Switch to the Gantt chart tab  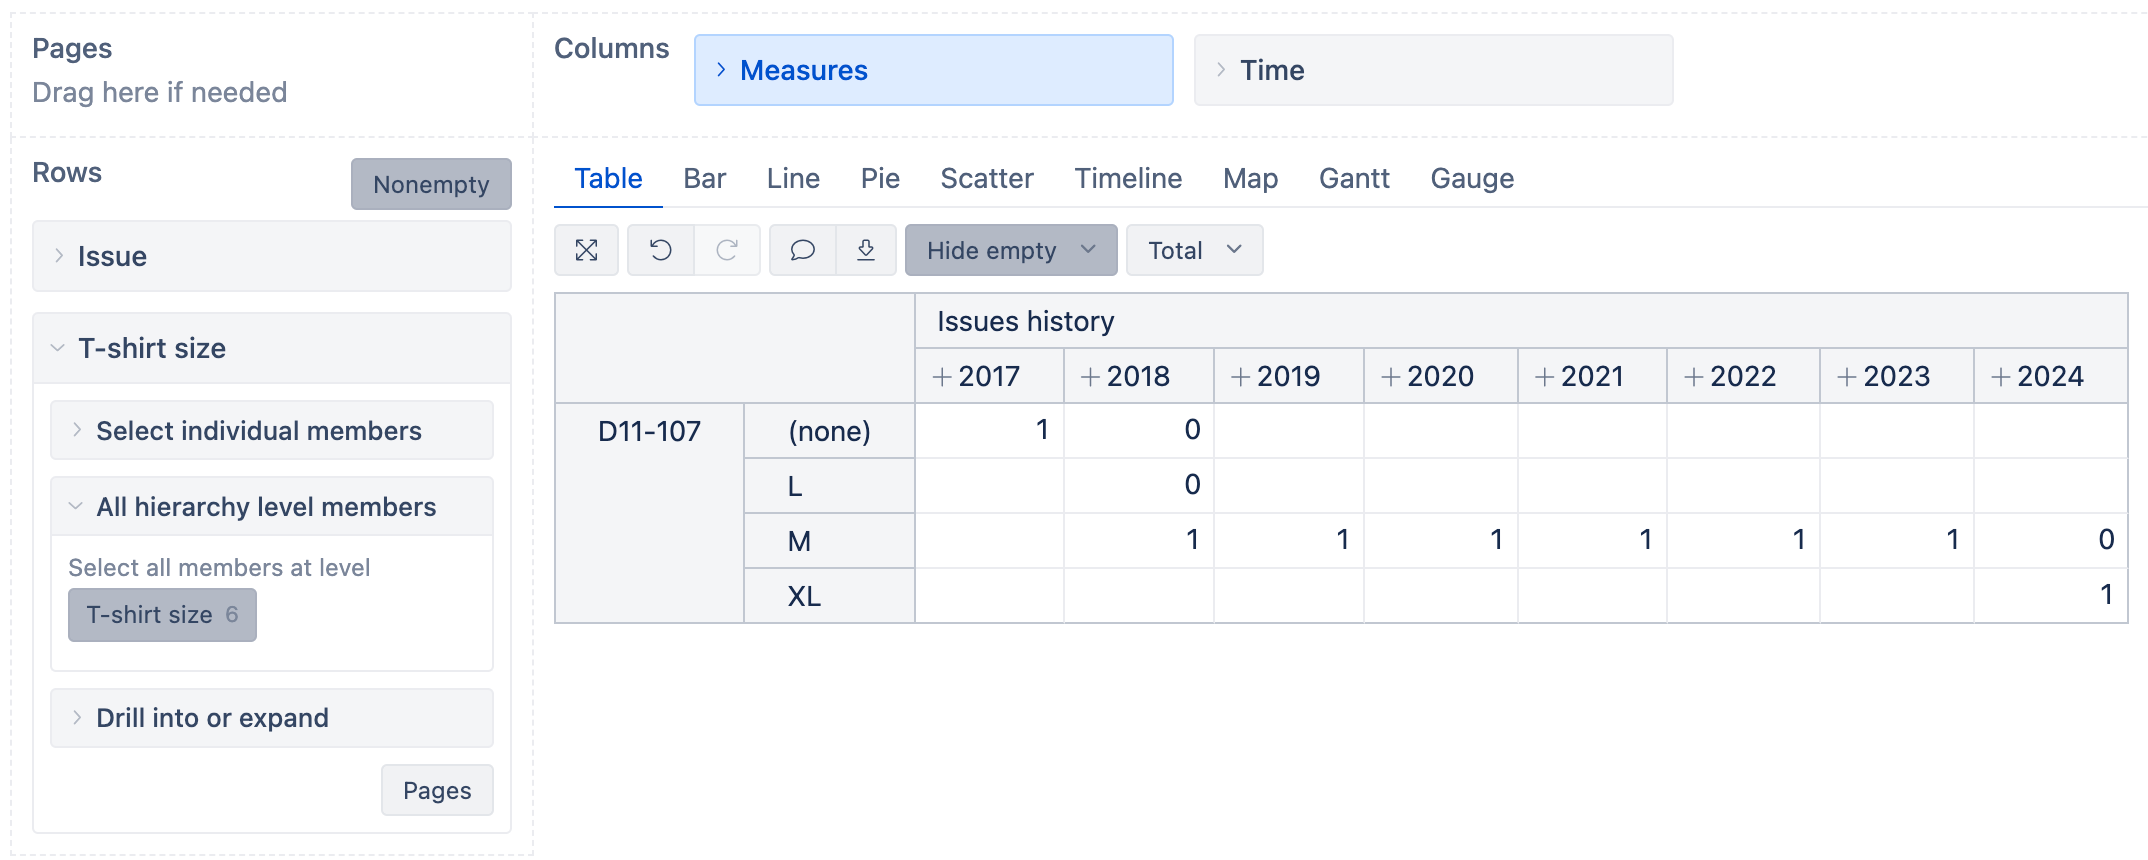point(1354,178)
